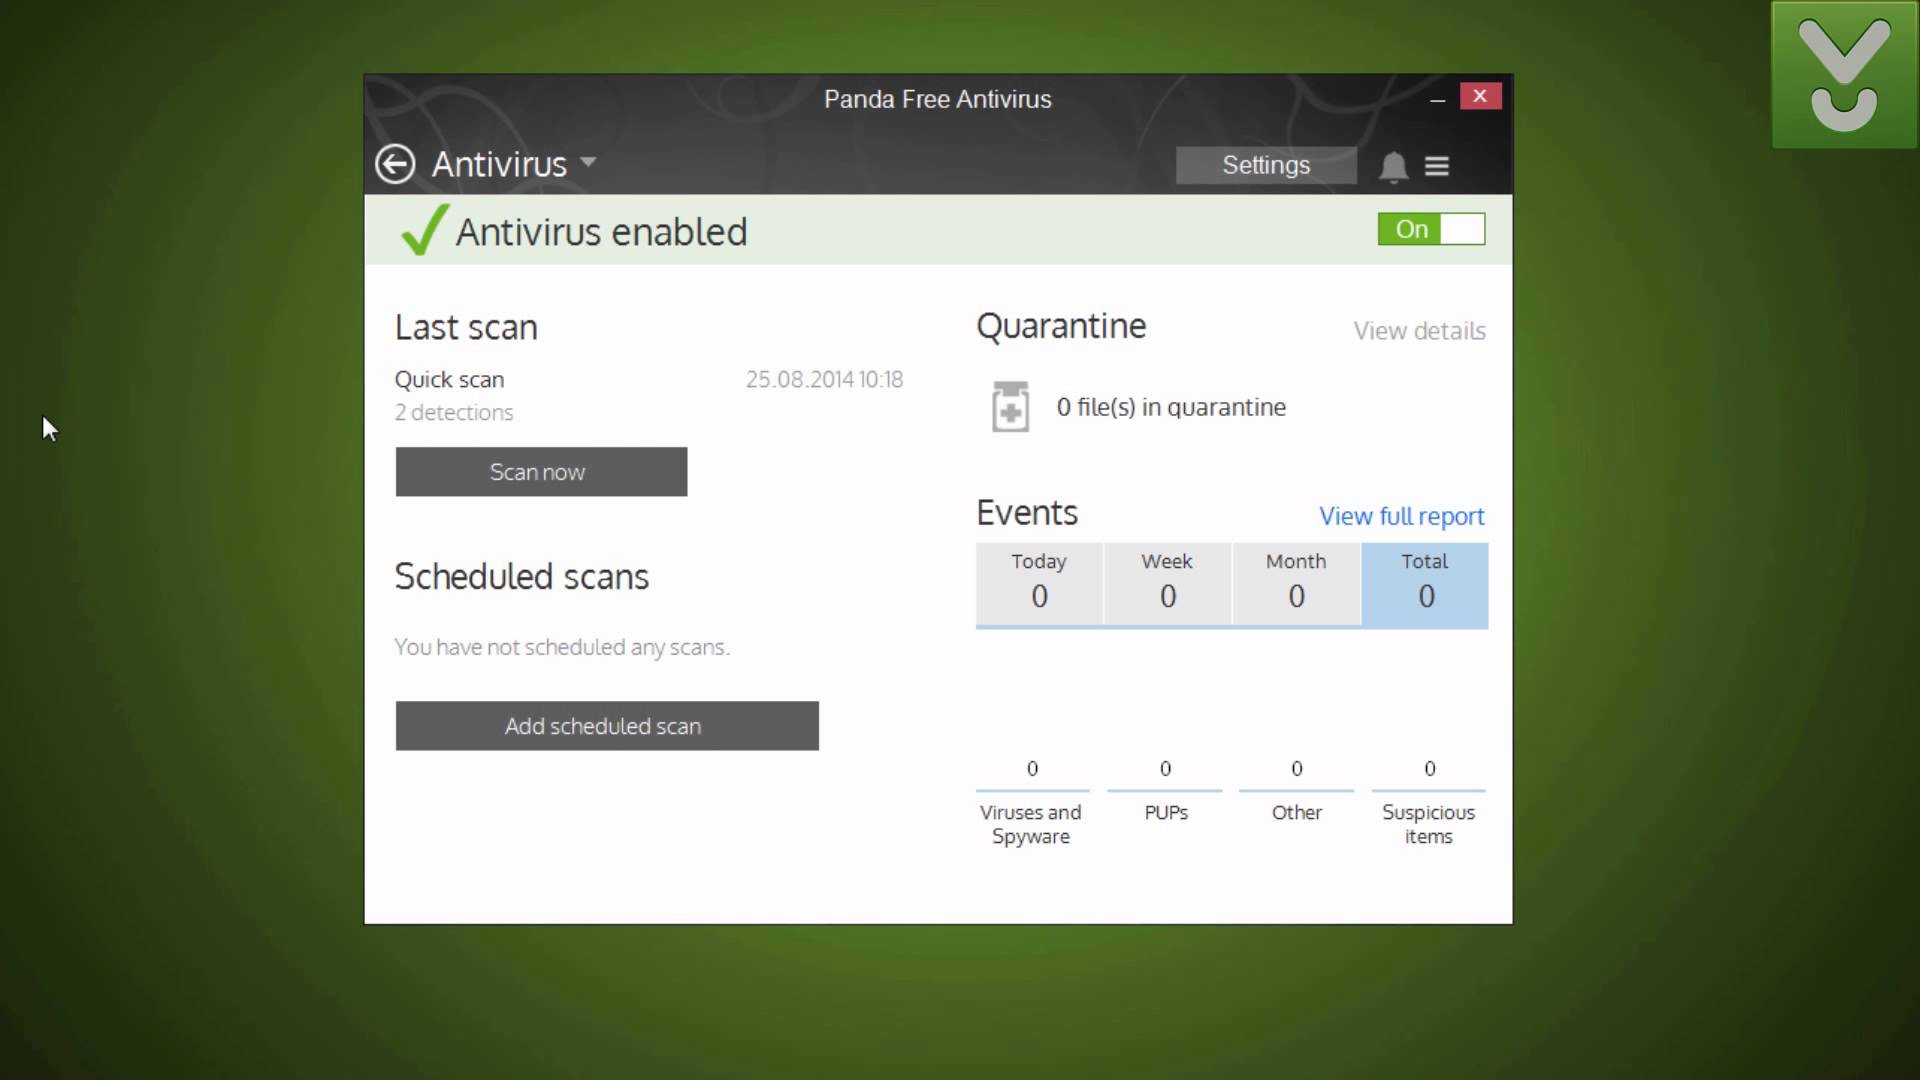This screenshot has height=1080, width=1920.
Task: Click the Antivirus section title
Action: (499, 164)
